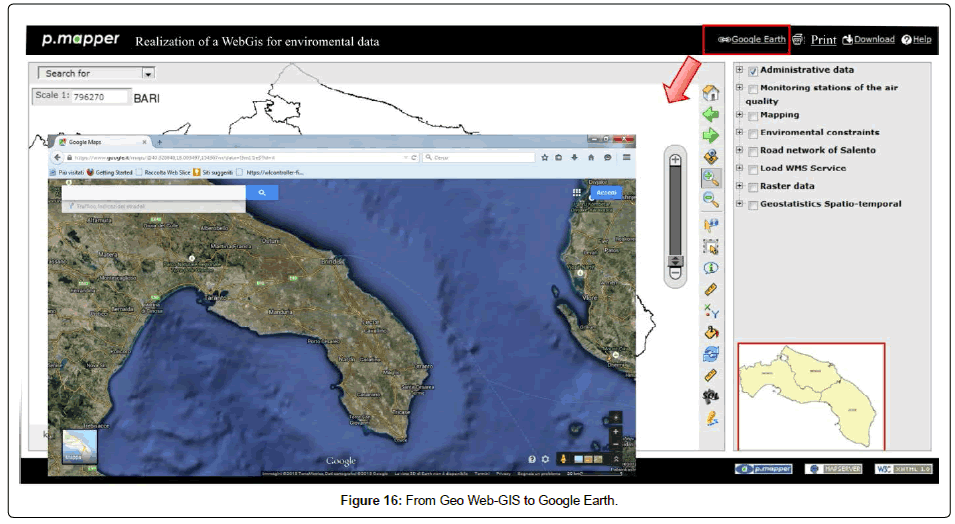Viewport: 955px width, 524px height.
Task: Select the Identify info tool
Action: point(711,268)
